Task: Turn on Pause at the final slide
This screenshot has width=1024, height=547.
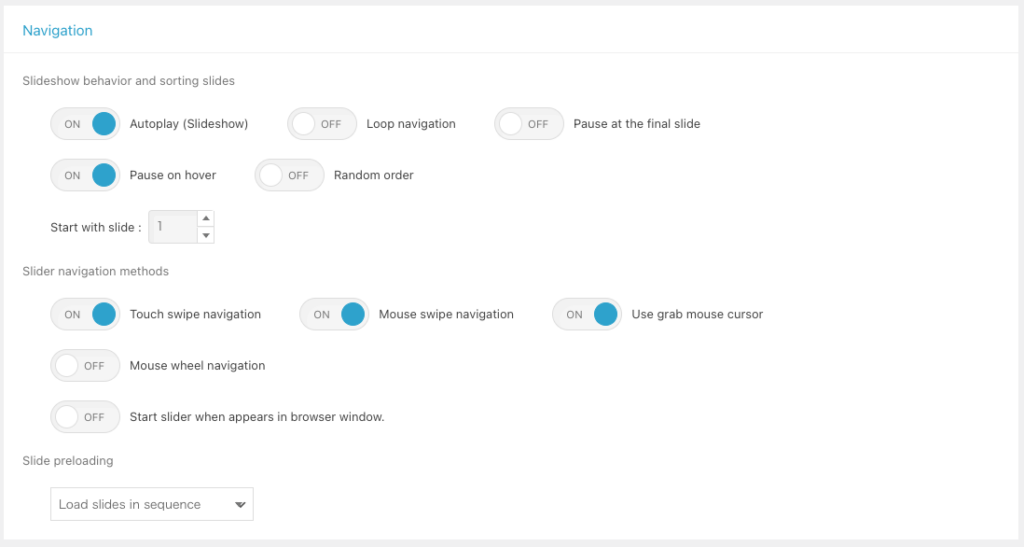Action: [529, 124]
